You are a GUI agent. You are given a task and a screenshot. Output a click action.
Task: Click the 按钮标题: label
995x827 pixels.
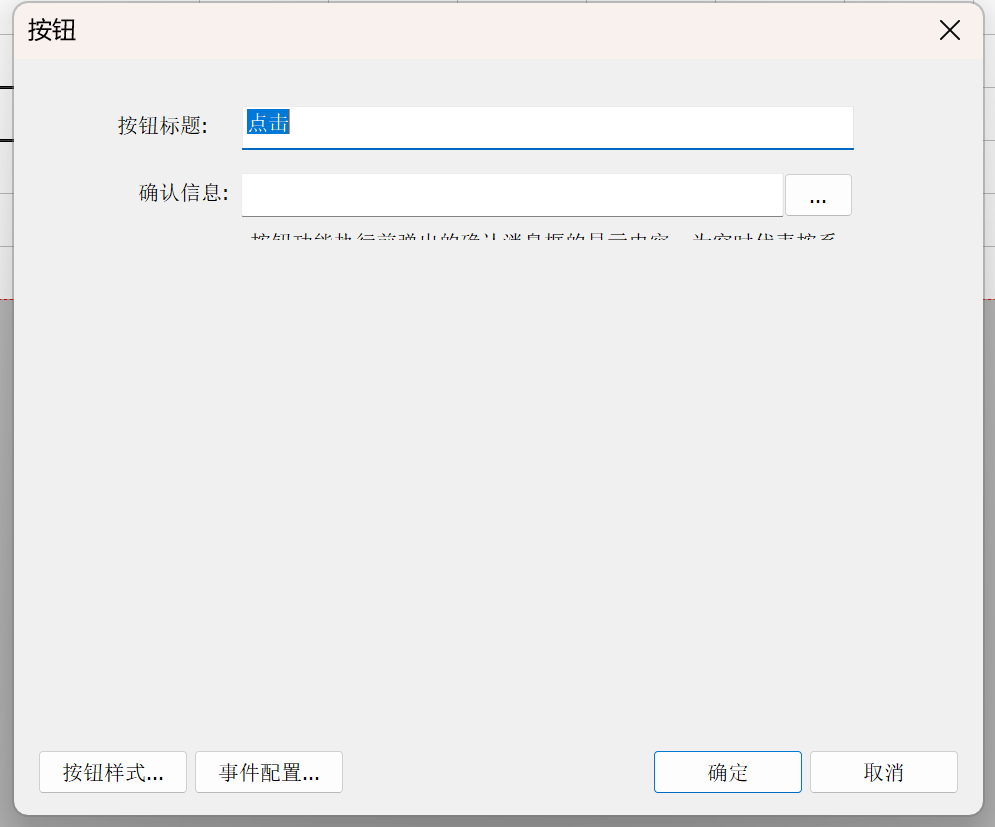pyautogui.click(x=162, y=126)
